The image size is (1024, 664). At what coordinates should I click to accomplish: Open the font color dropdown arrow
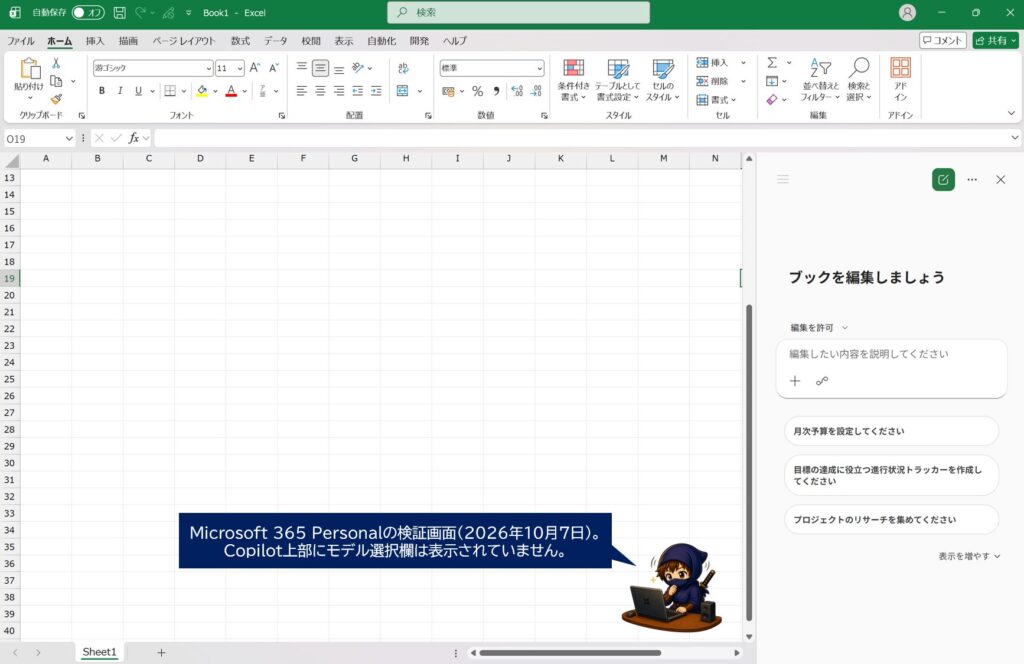pyautogui.click(x=245, y=91)
